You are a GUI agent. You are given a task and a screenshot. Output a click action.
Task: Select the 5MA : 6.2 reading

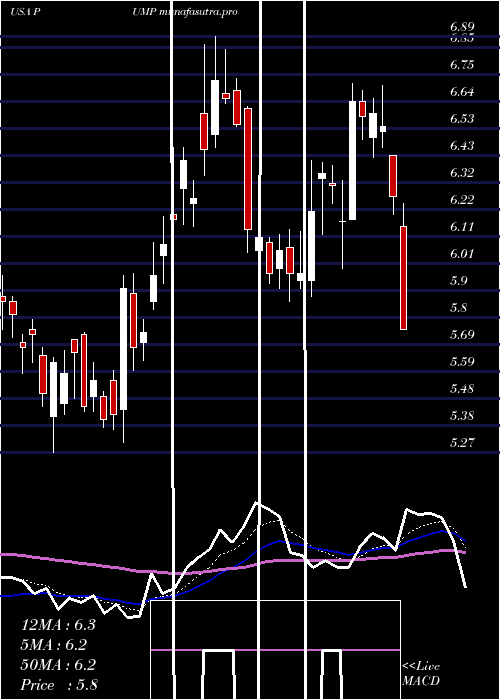pos(54,645)
